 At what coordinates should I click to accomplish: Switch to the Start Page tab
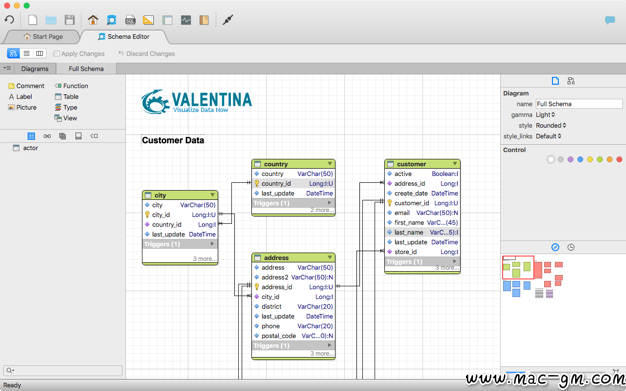[43, 37]
